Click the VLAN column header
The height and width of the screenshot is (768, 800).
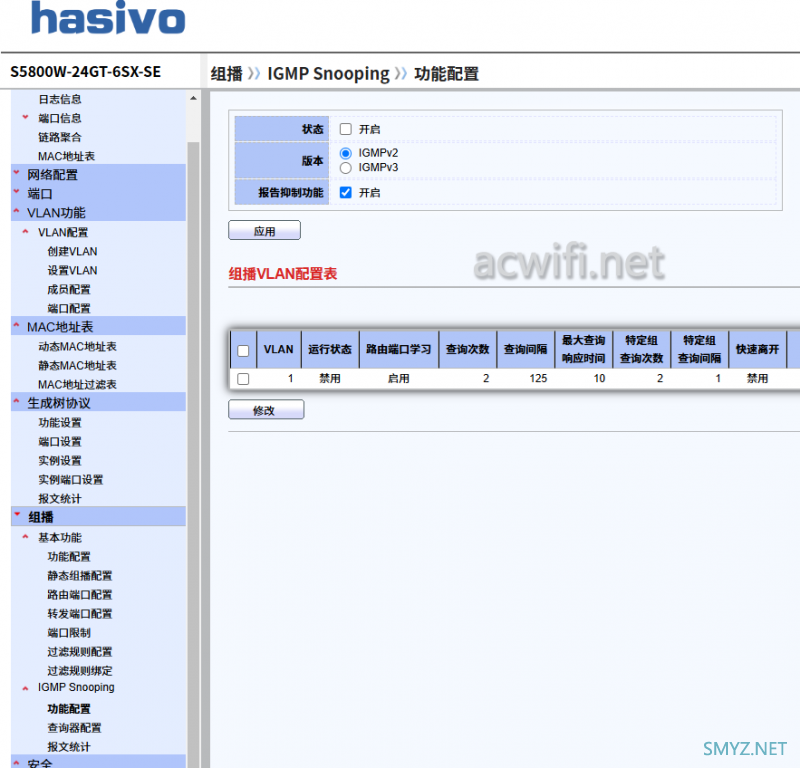tap(279, 350)
